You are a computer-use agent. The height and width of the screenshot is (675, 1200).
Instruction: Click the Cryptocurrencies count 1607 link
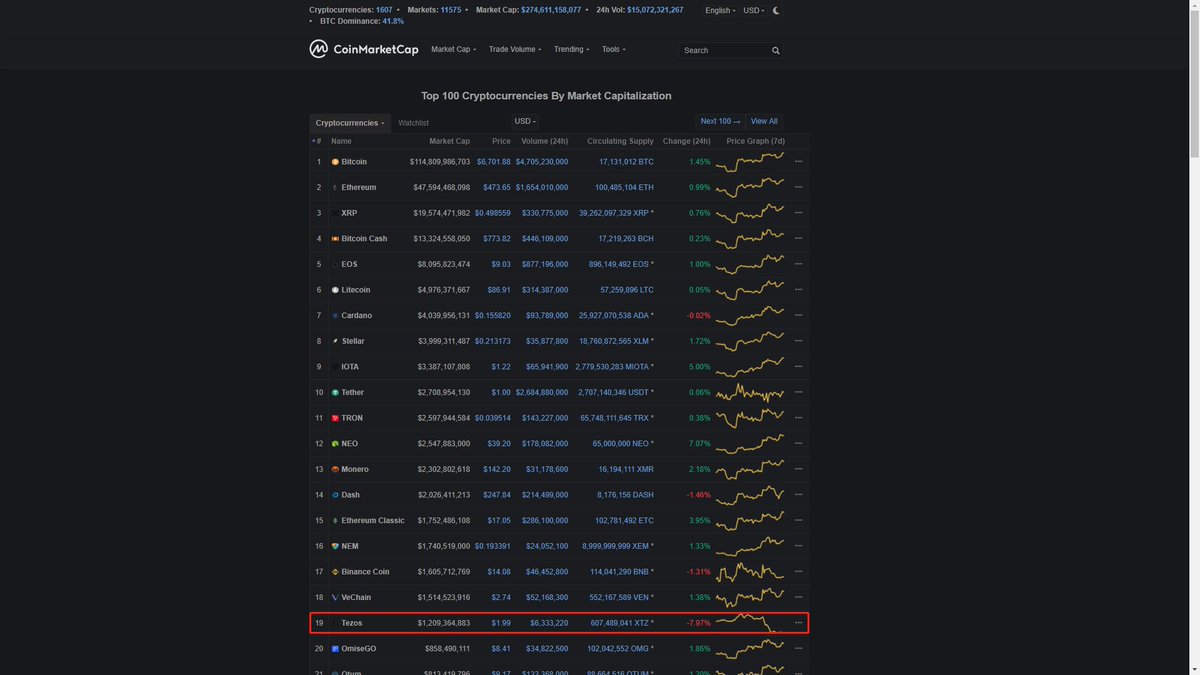384,10
